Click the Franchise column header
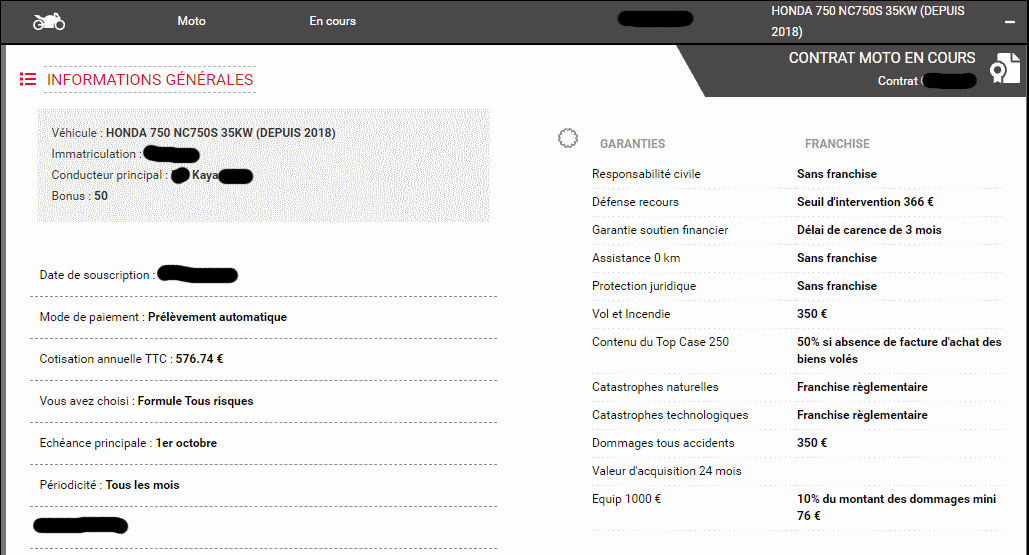The height and width of the screenshot is (555, 1029). [x=837, y=144]
